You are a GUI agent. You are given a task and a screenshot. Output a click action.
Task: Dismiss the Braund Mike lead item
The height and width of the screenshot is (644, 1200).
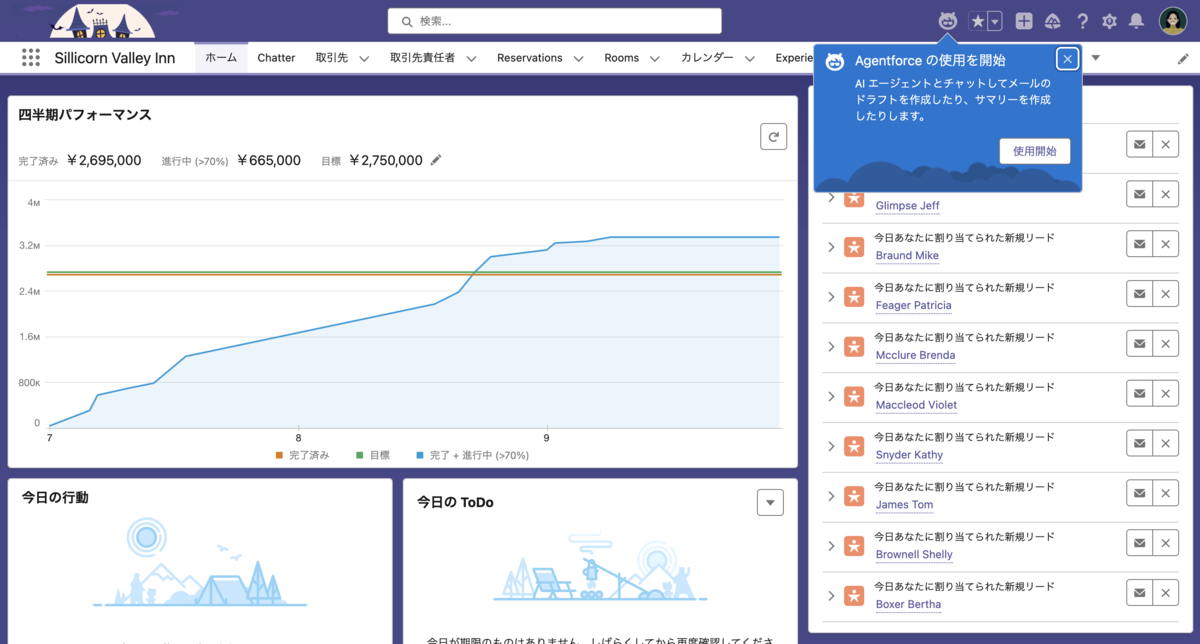coord(1165,244)
